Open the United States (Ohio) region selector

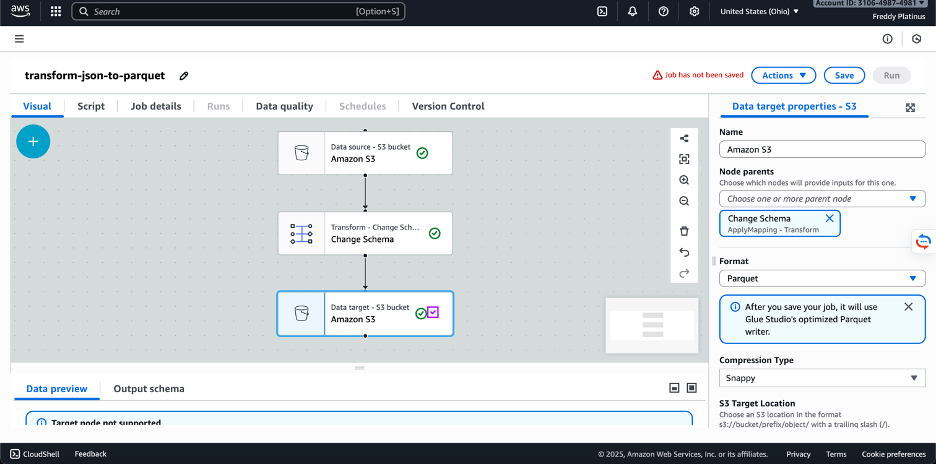pos(759,11)
